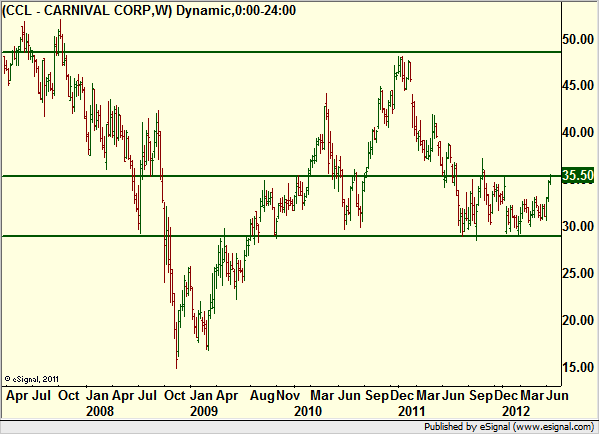Click the 2010 year label
The width and height of the screenshot is (599, 434).
point(308,411)
